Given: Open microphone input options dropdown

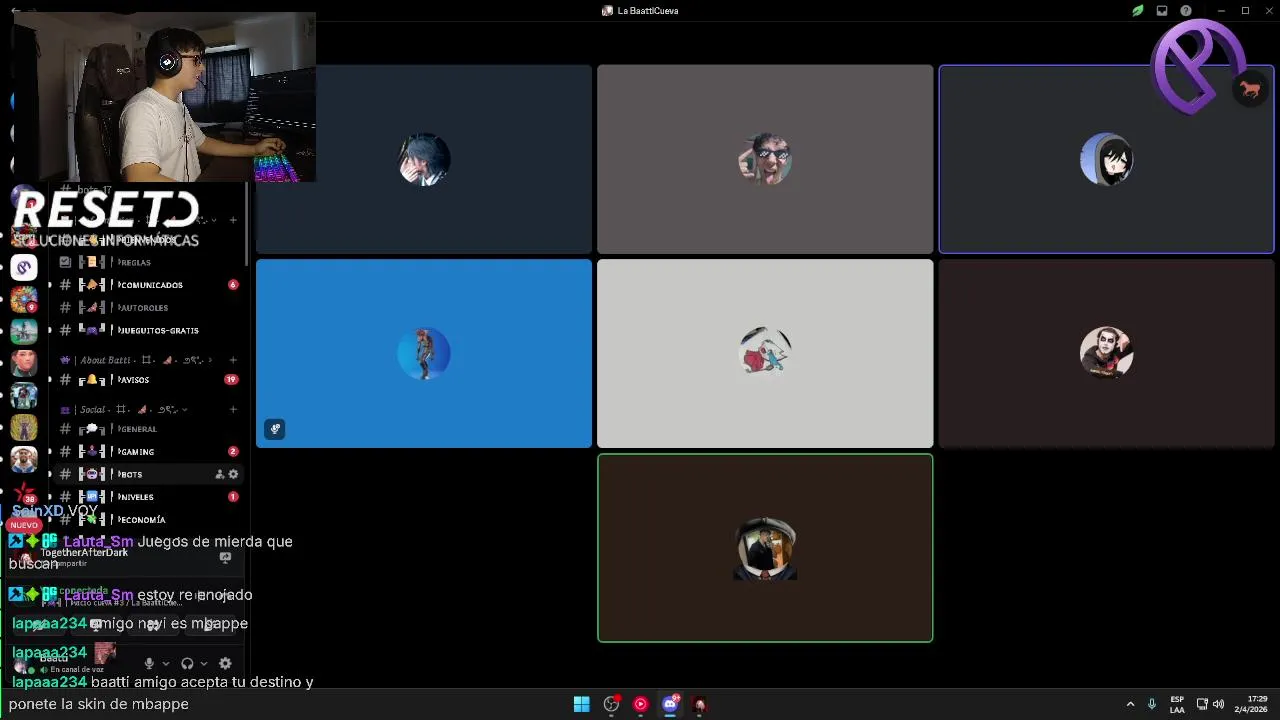Looking at the screenshot, I should click(x=165, y=663).
